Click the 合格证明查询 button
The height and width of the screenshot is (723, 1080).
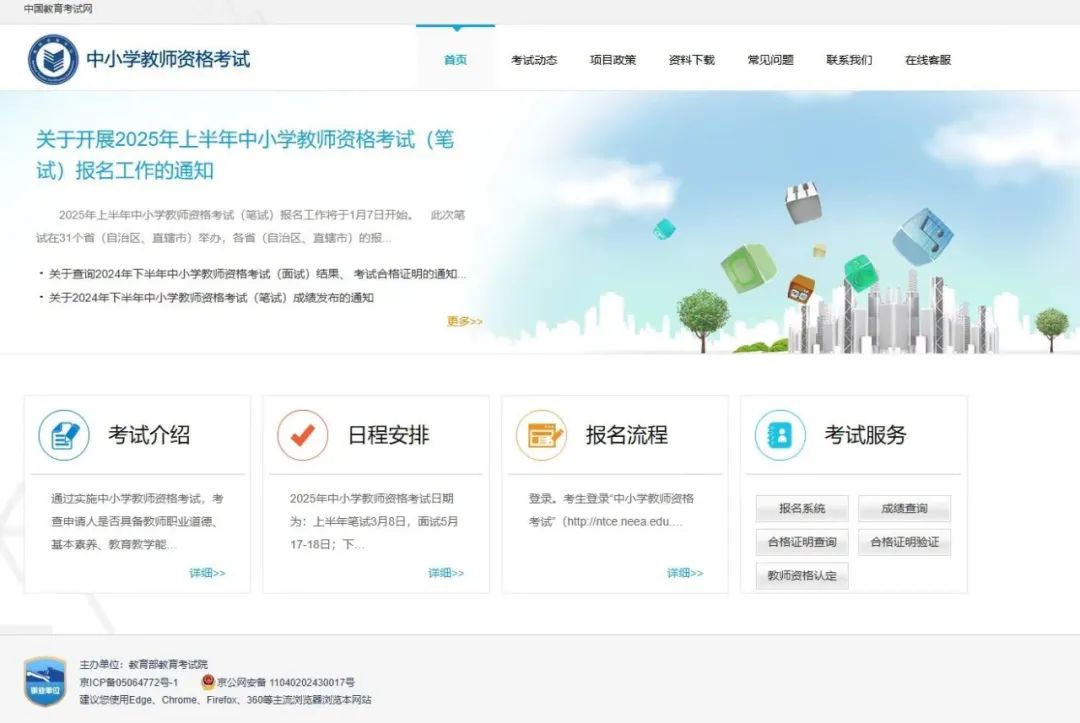point(800,542)
